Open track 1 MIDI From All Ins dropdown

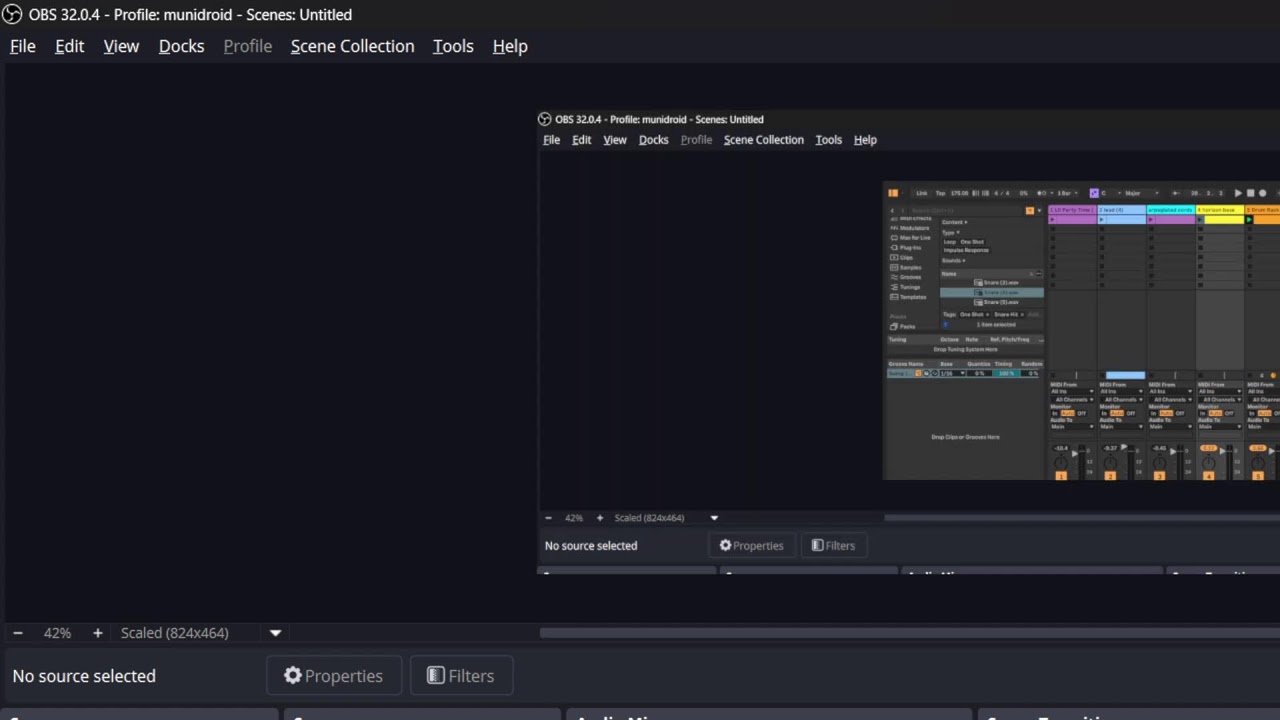coord(1072,391)
